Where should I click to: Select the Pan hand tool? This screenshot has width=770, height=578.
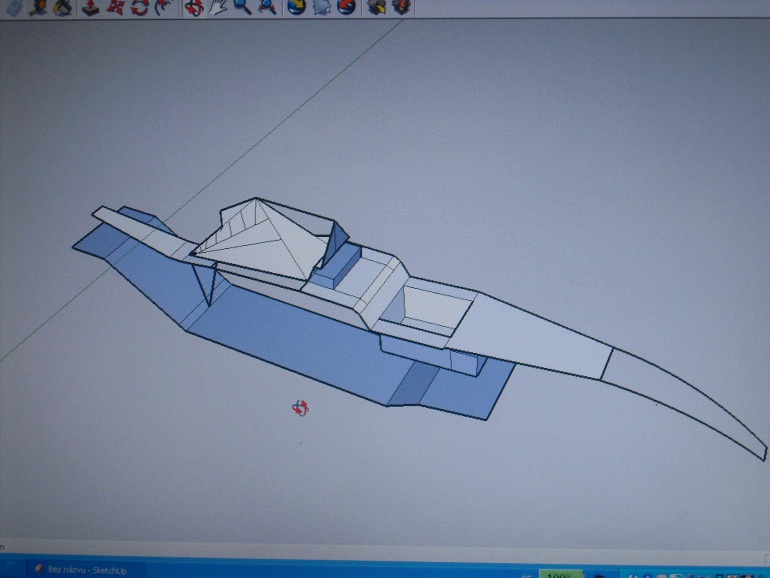point(219,7)
